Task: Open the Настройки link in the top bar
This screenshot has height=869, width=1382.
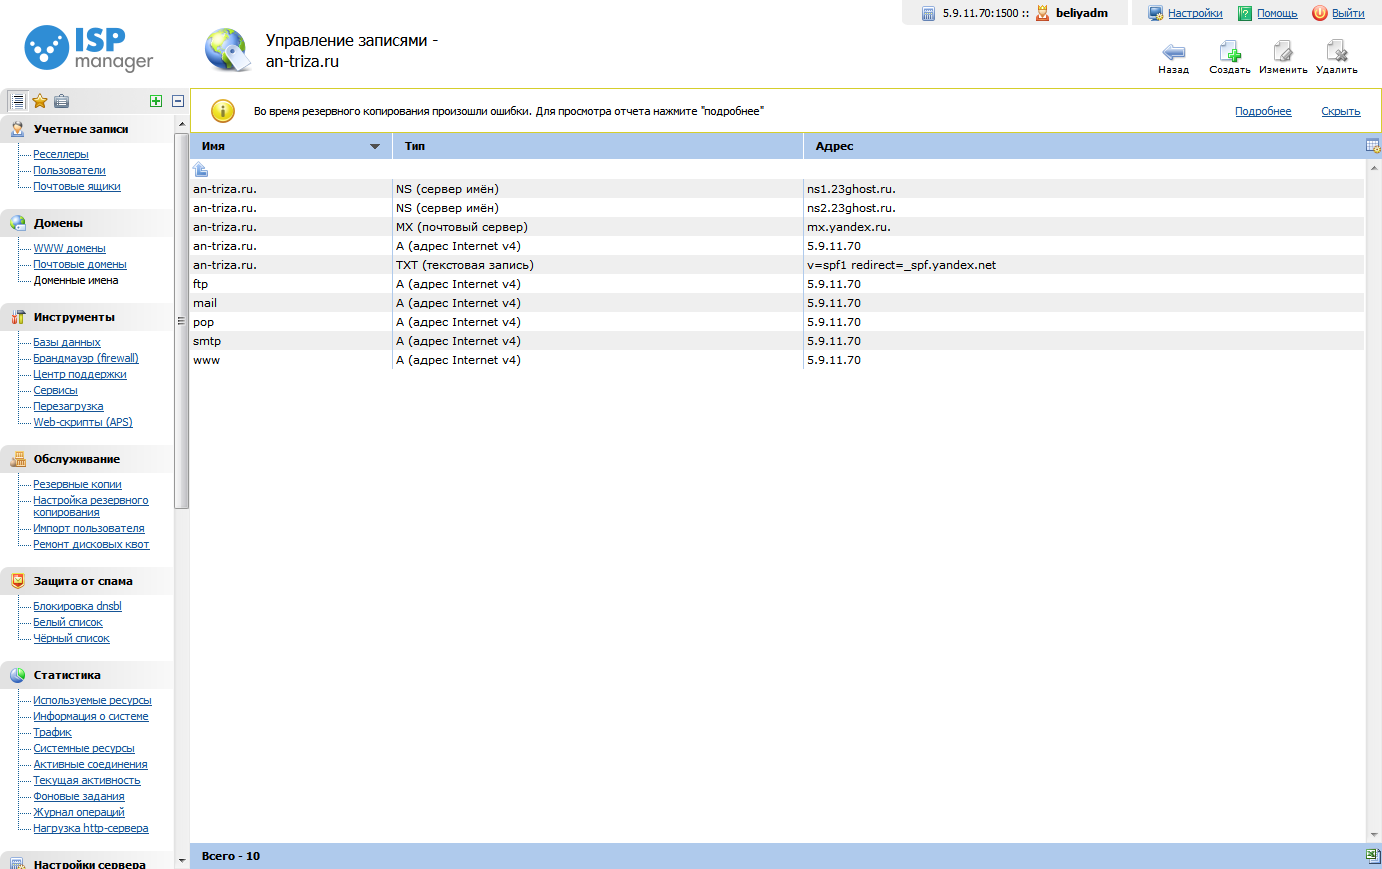Action: (1195, 13)
